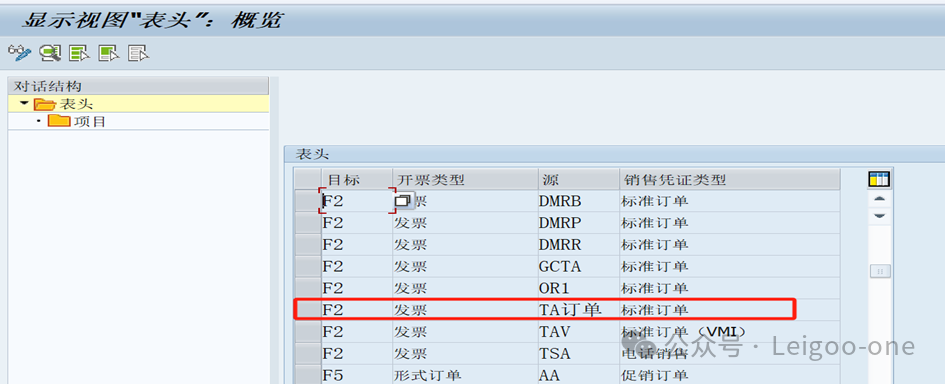Screen dimensions: 945x384
Task: Toggle row selector for F5 形式订单 row
Action: [307, 375]
